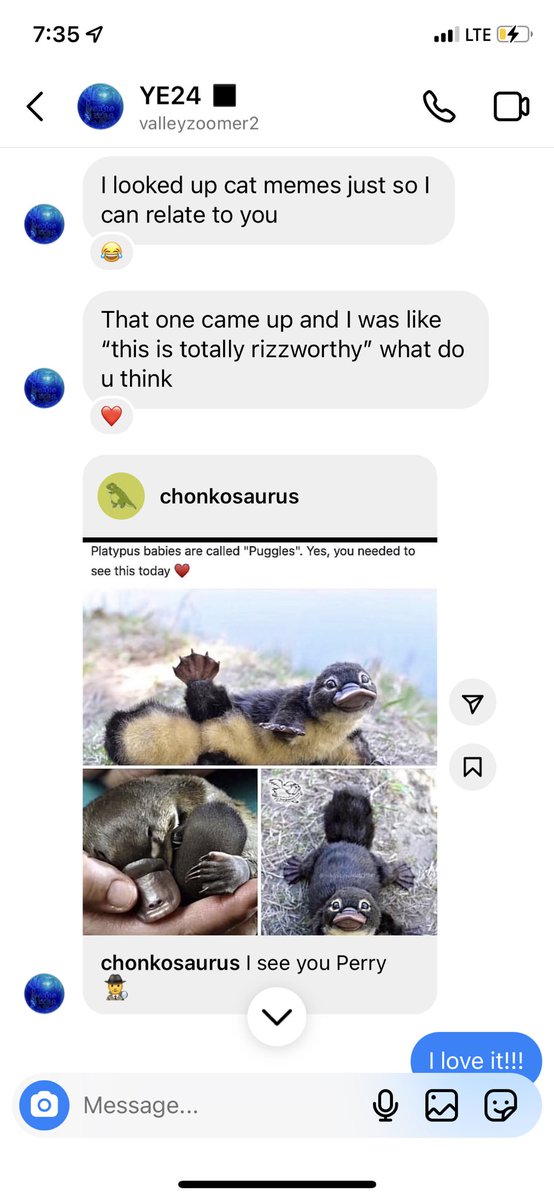Open the chonkosaurus account name on the shared post
Image resolution: width=554 pixels, height=1200 pixels.
pyautogui.click(x=229, y=496)
